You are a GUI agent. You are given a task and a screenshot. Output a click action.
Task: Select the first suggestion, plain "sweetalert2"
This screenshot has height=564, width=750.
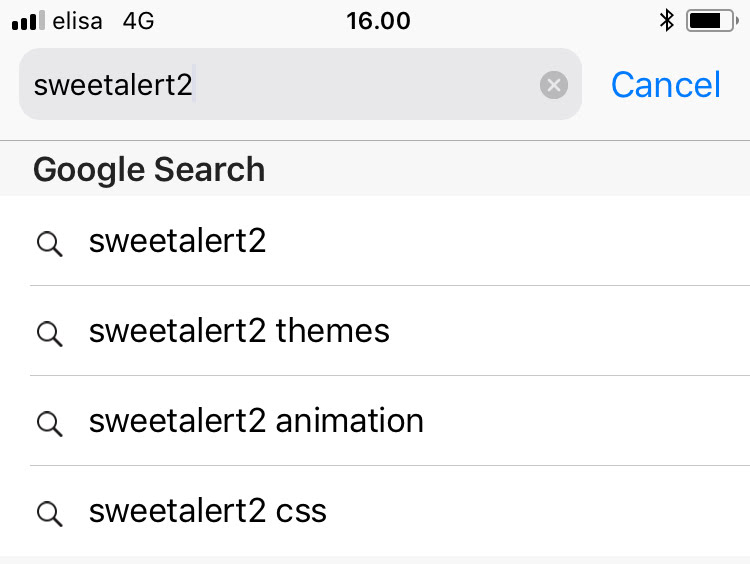coord(178,241)
